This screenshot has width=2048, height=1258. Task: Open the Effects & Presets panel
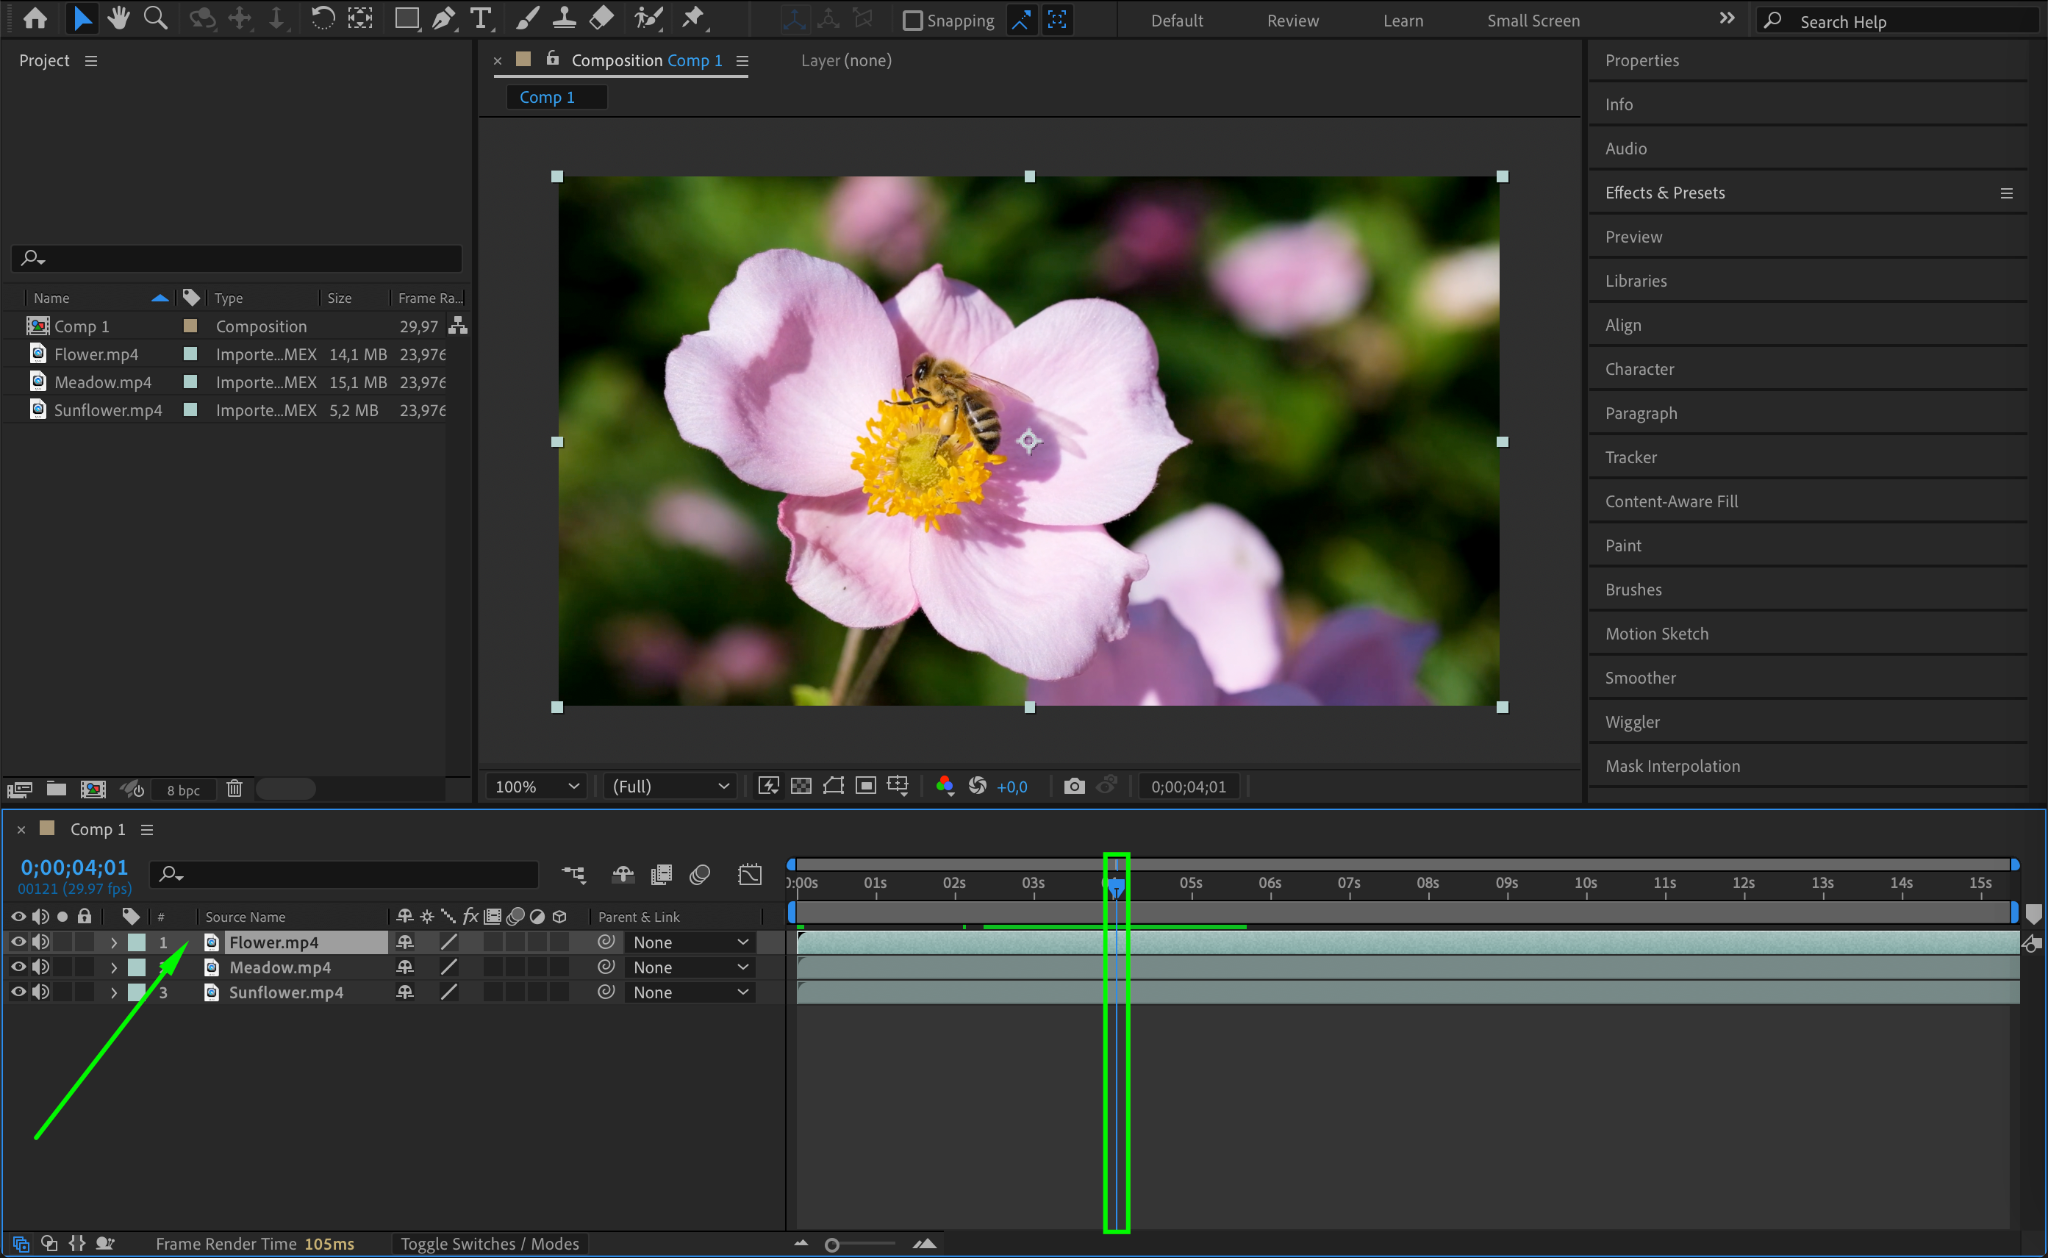pyautogui.click(x=1664, y=193)
